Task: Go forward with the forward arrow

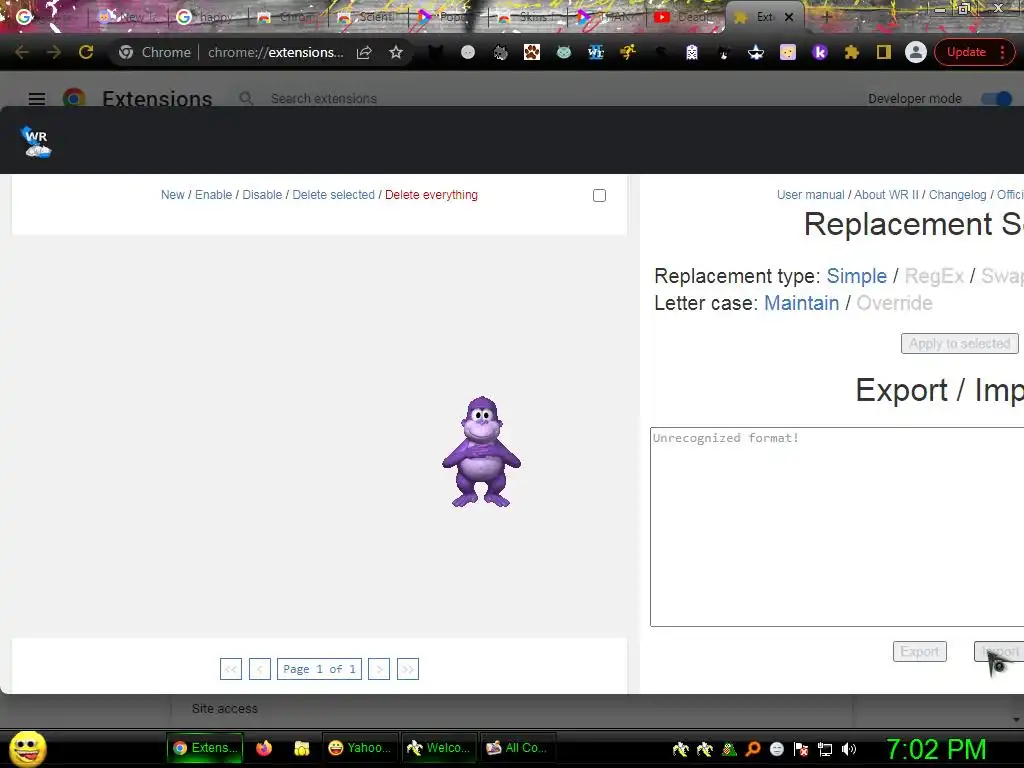Action: [54, 52]
